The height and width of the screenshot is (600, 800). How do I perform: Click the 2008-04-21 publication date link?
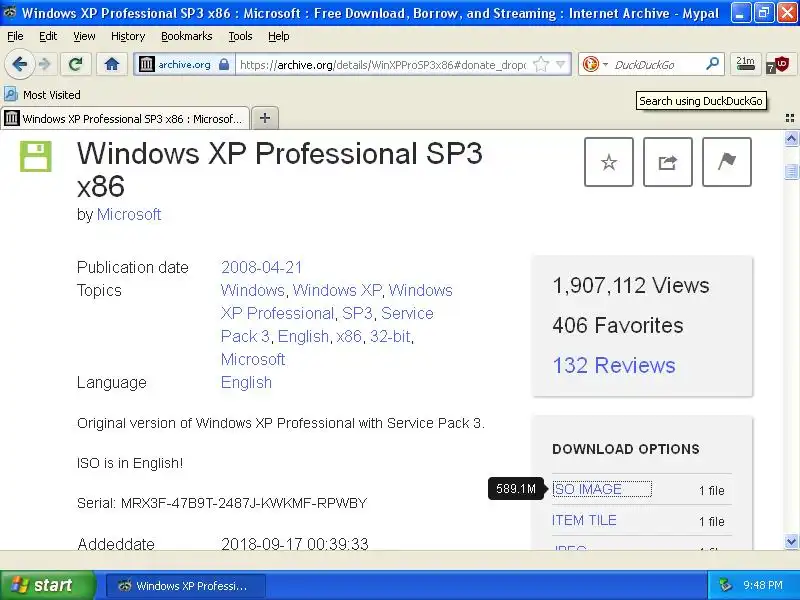[x=261, y=267]
